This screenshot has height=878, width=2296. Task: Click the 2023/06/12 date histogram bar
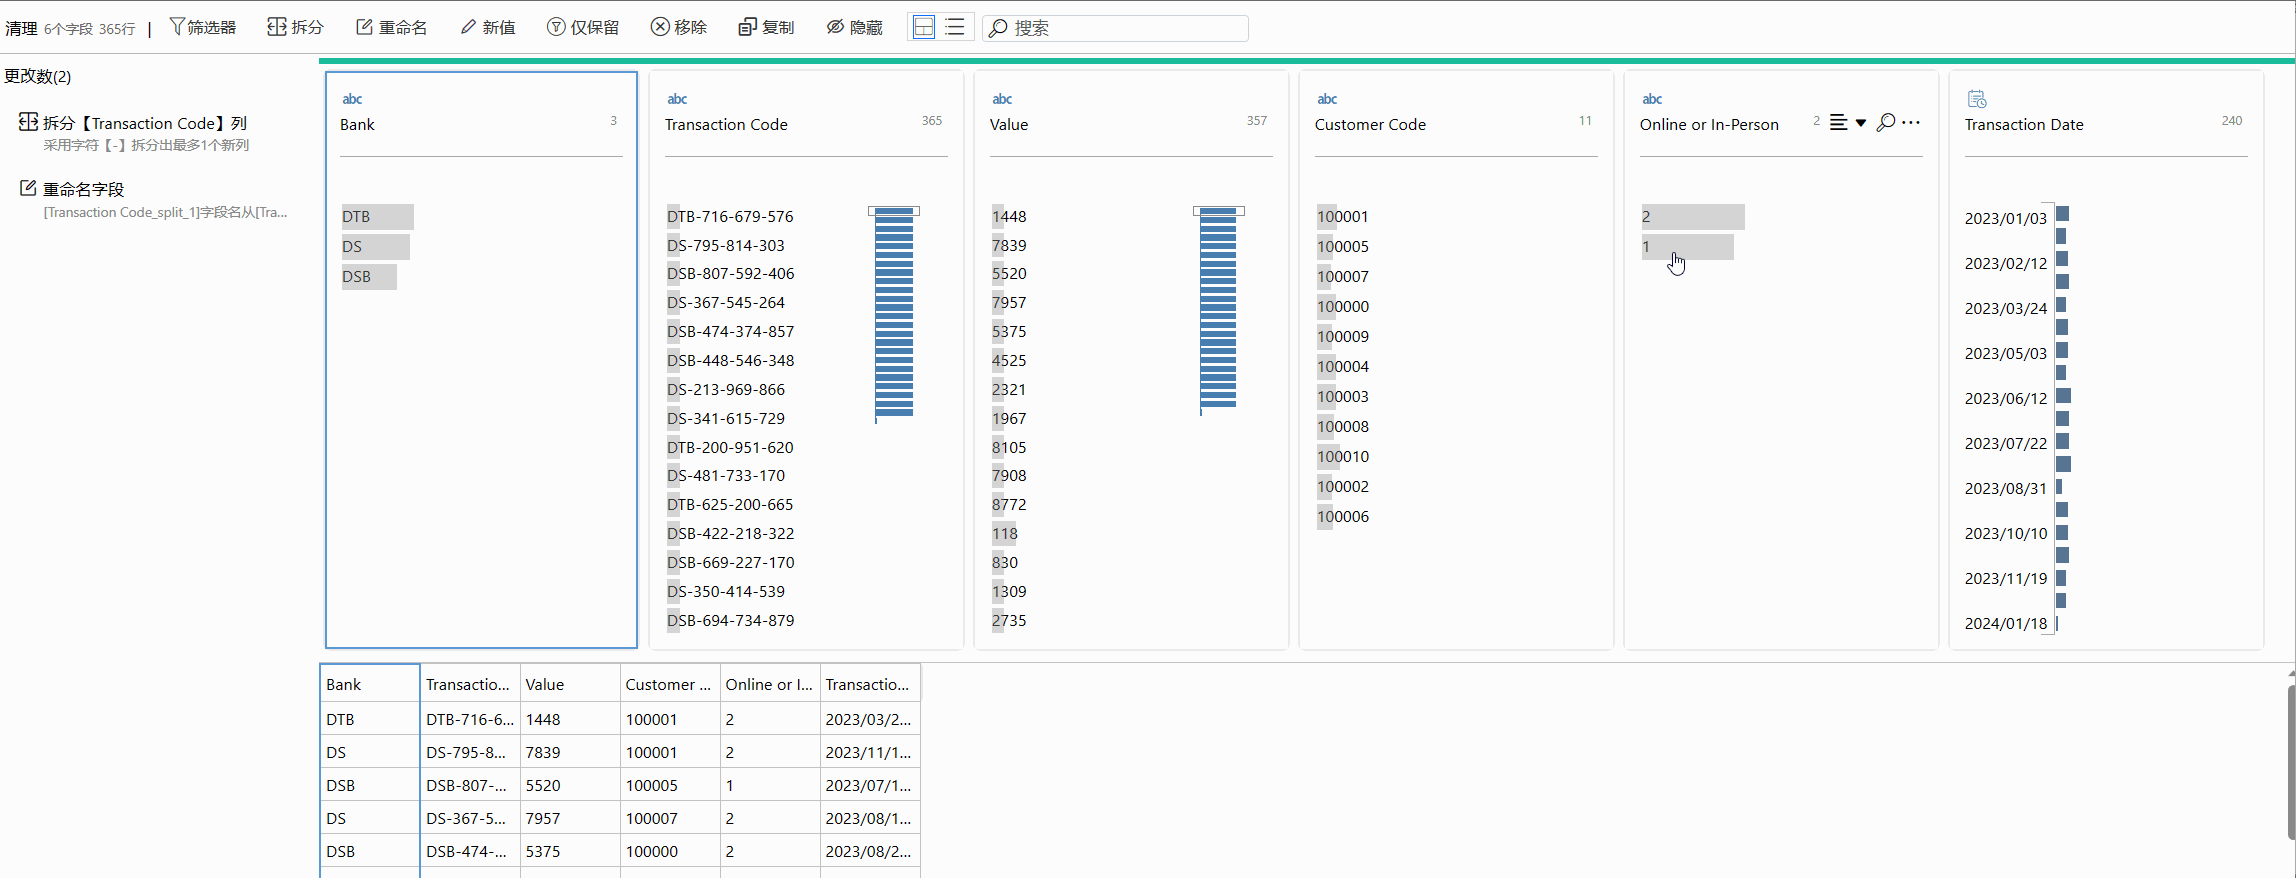pos(2064,396)
